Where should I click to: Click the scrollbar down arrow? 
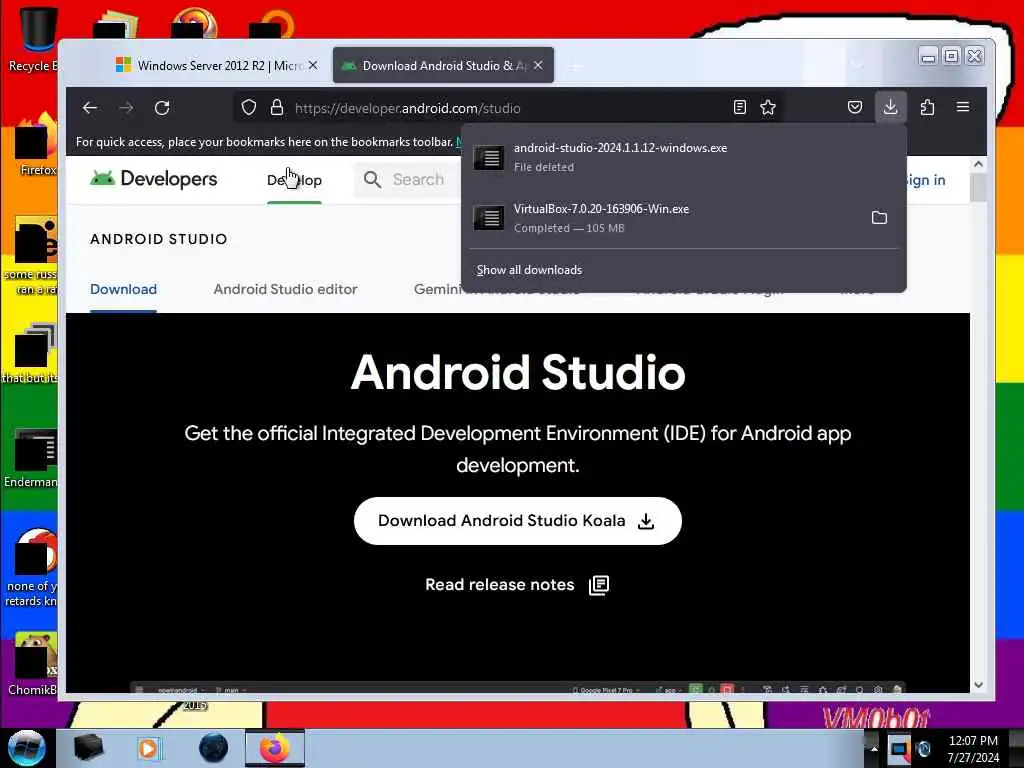click(x=978, y=685)
